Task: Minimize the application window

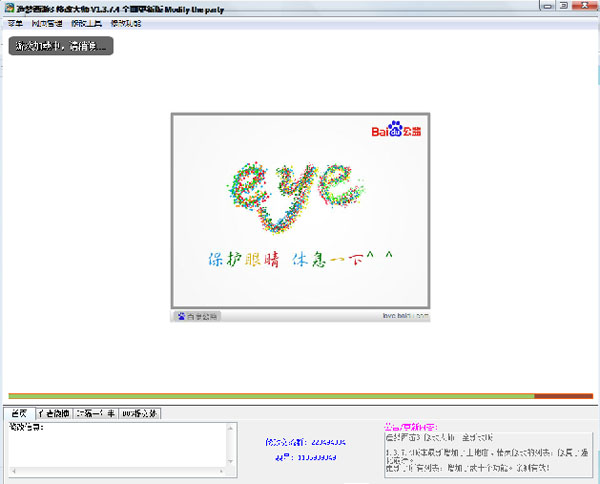Action: coord(548,6)
